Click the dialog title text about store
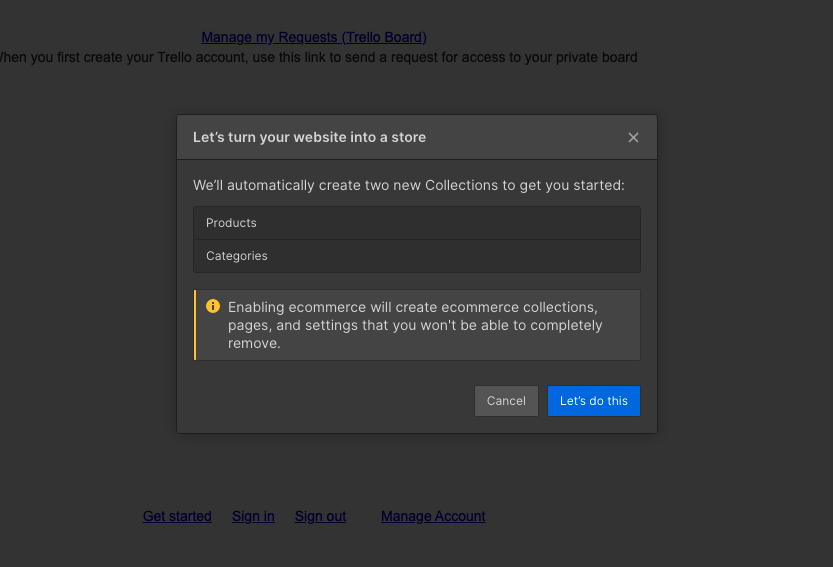Viewport: 833px width, 567px height. (309, 137)
